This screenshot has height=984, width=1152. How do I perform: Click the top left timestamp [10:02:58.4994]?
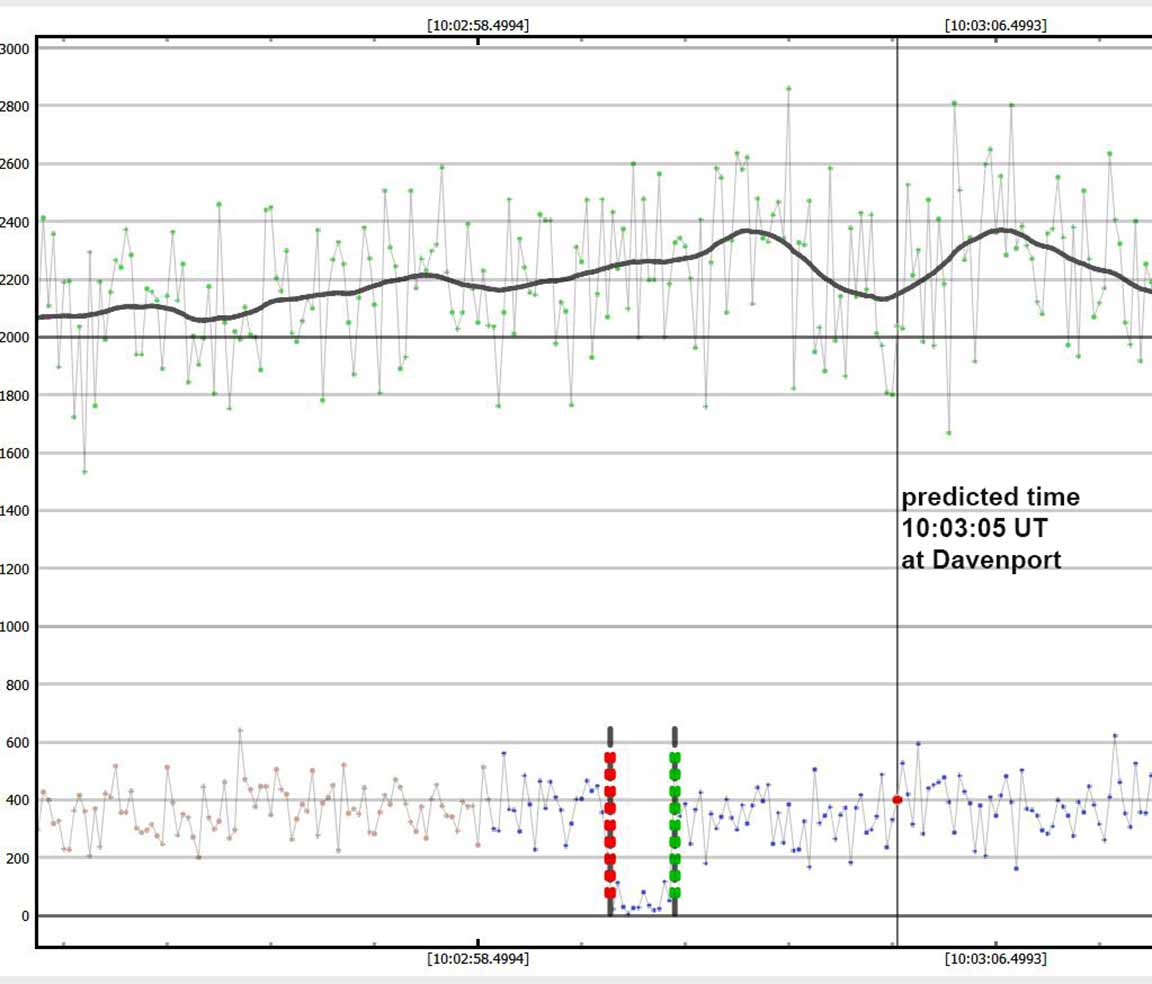coord(478,25)
